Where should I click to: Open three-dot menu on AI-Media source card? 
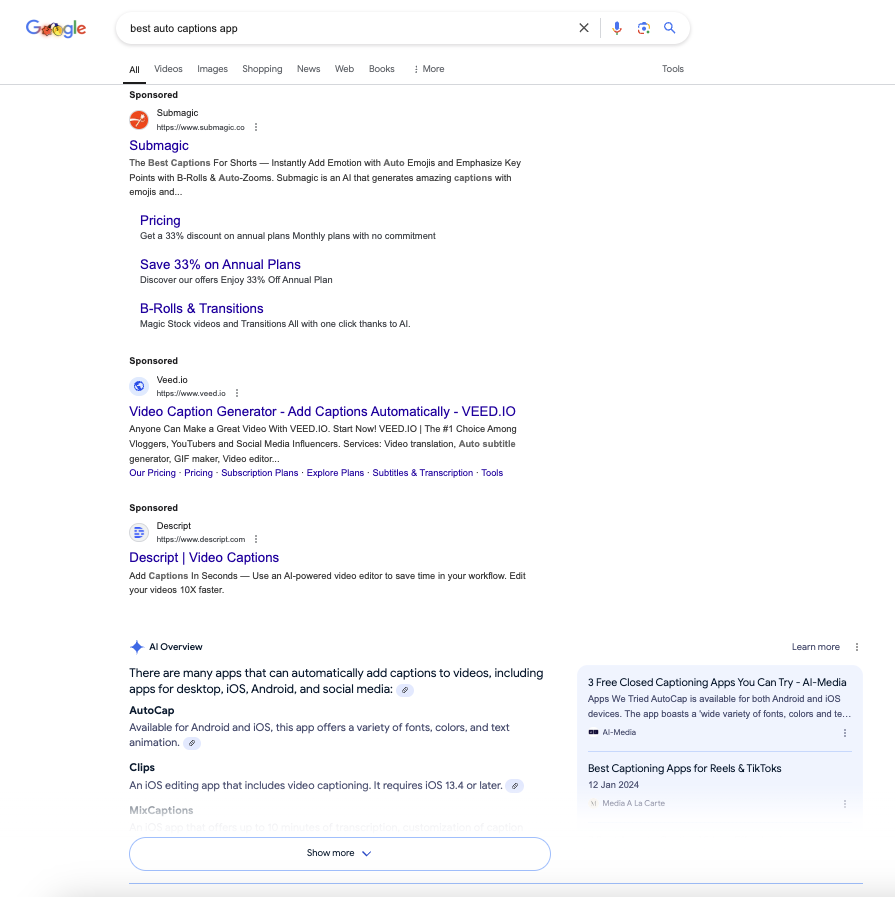845,733
